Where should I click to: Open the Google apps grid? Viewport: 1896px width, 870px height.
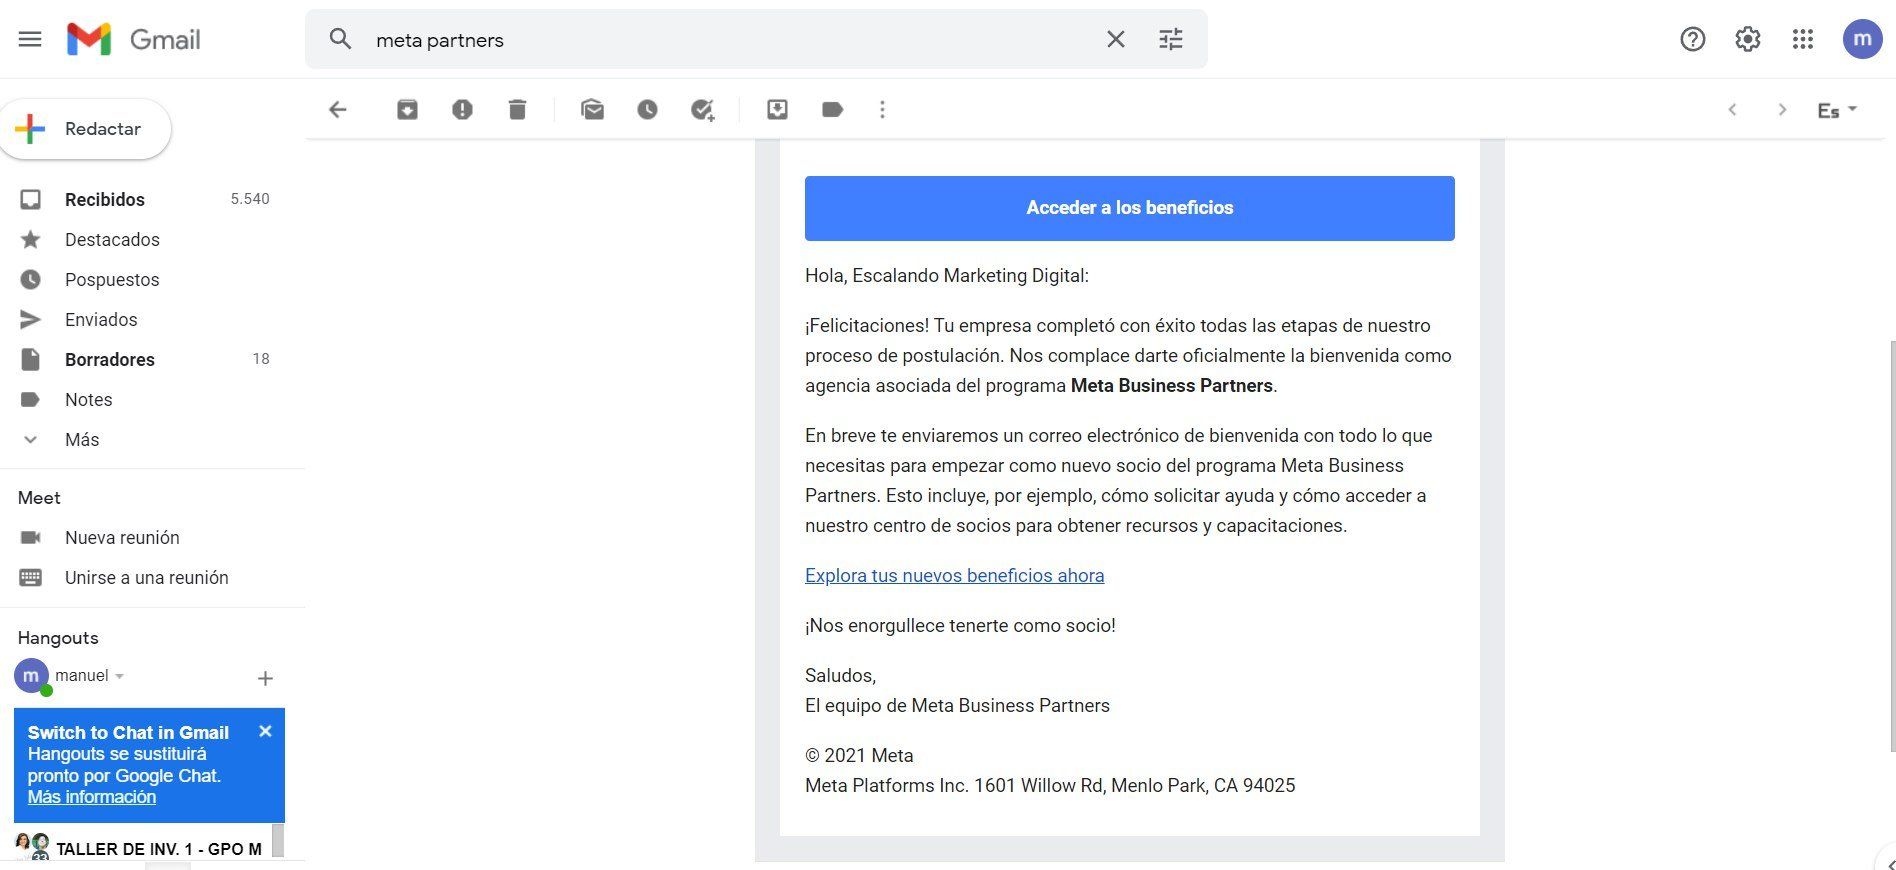1803,40
